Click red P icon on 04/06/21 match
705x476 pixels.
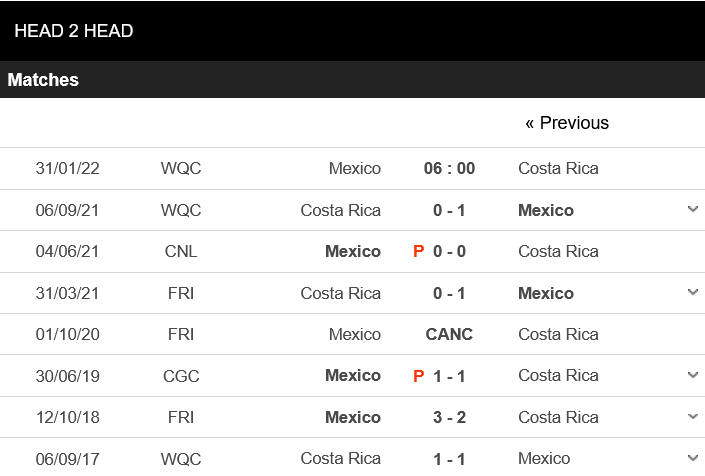tap(419, 252)
